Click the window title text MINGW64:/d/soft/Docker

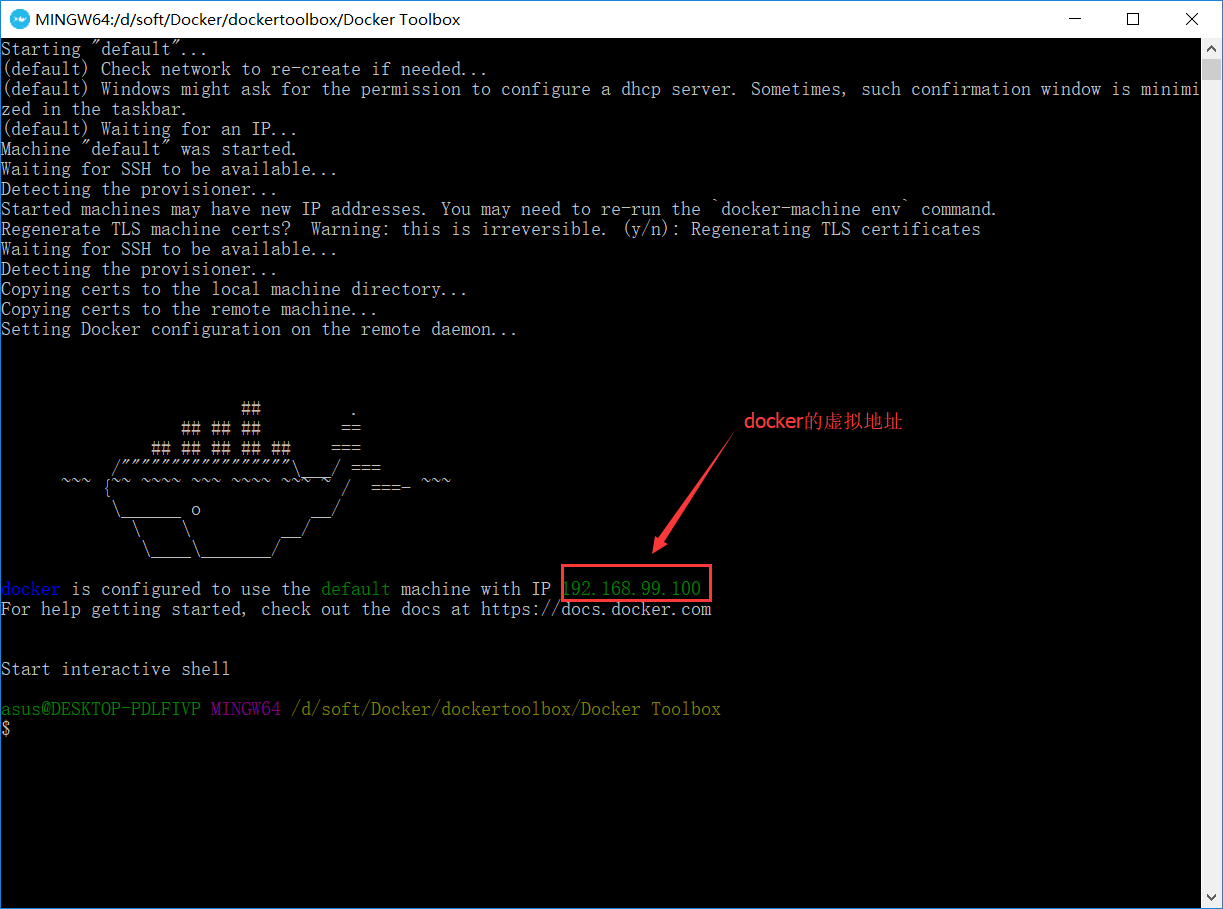[x=248, y=19]
